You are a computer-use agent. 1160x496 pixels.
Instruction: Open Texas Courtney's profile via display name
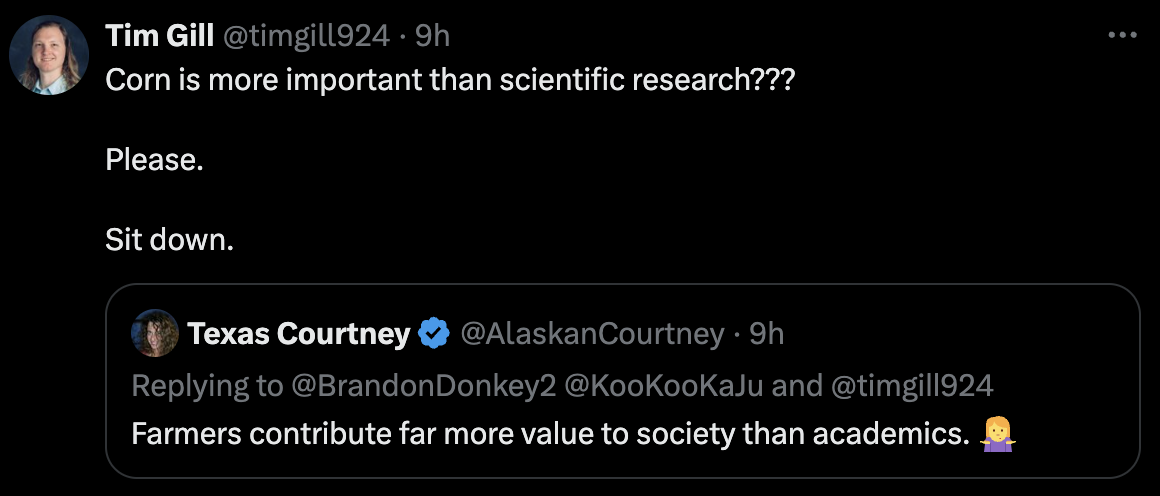tap(298, 334)
